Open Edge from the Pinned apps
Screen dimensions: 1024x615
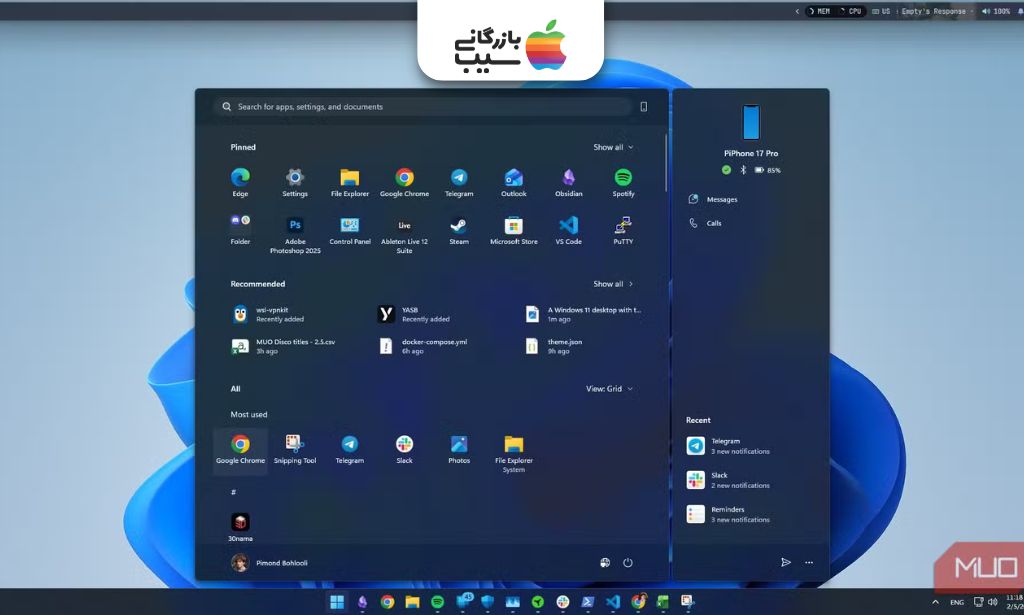tap(240, 182)
